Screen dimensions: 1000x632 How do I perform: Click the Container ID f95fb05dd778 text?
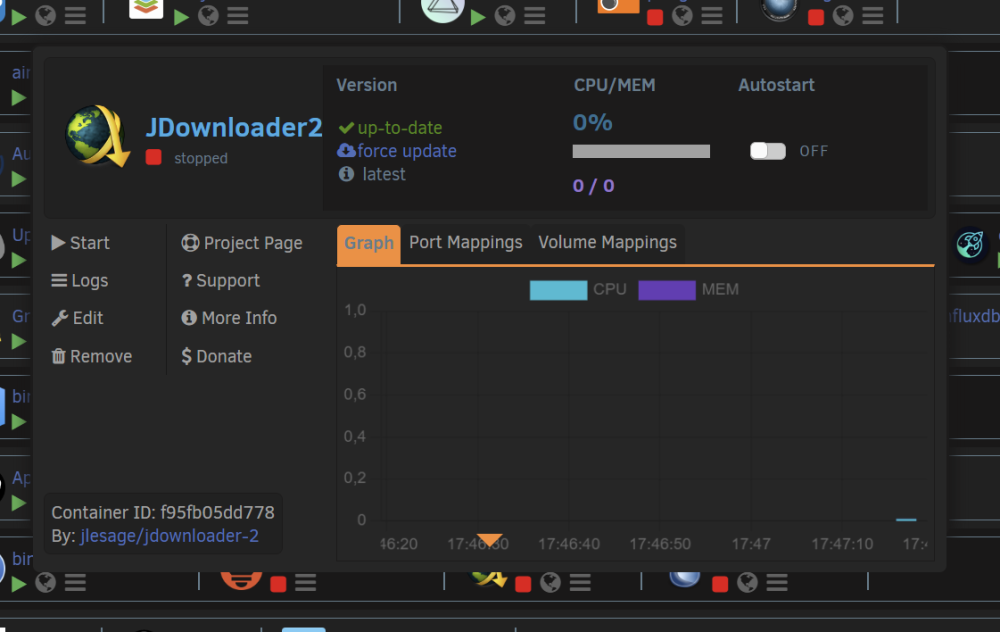point(163,513)
